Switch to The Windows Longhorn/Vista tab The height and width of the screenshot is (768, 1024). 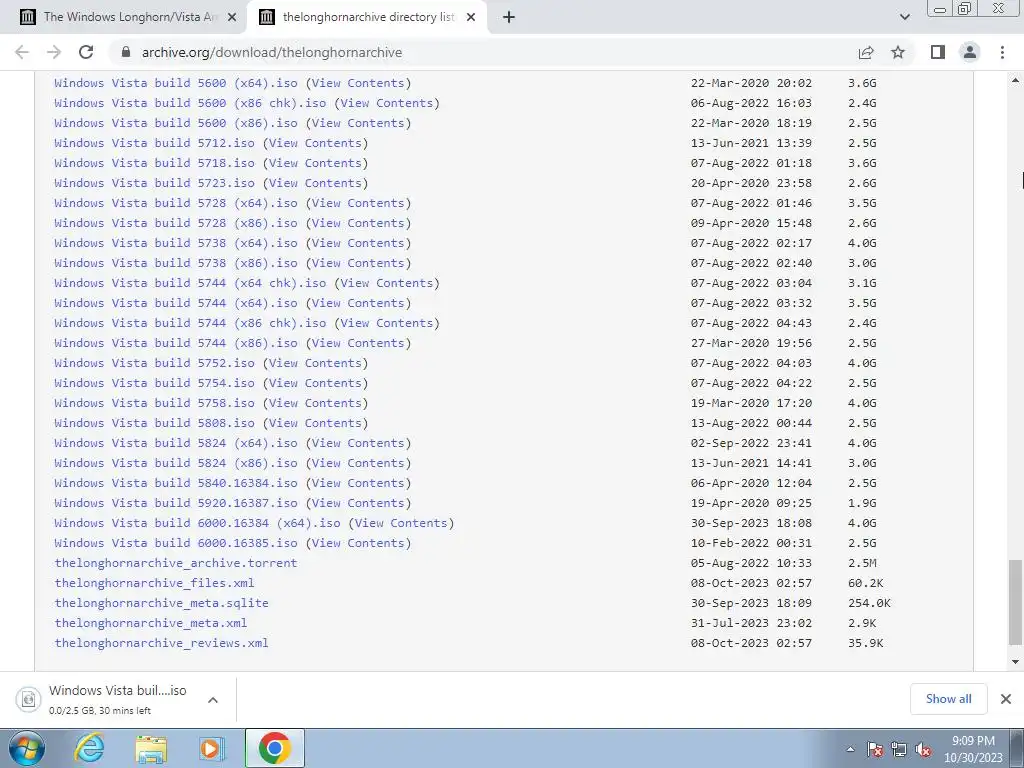[129, 17]
